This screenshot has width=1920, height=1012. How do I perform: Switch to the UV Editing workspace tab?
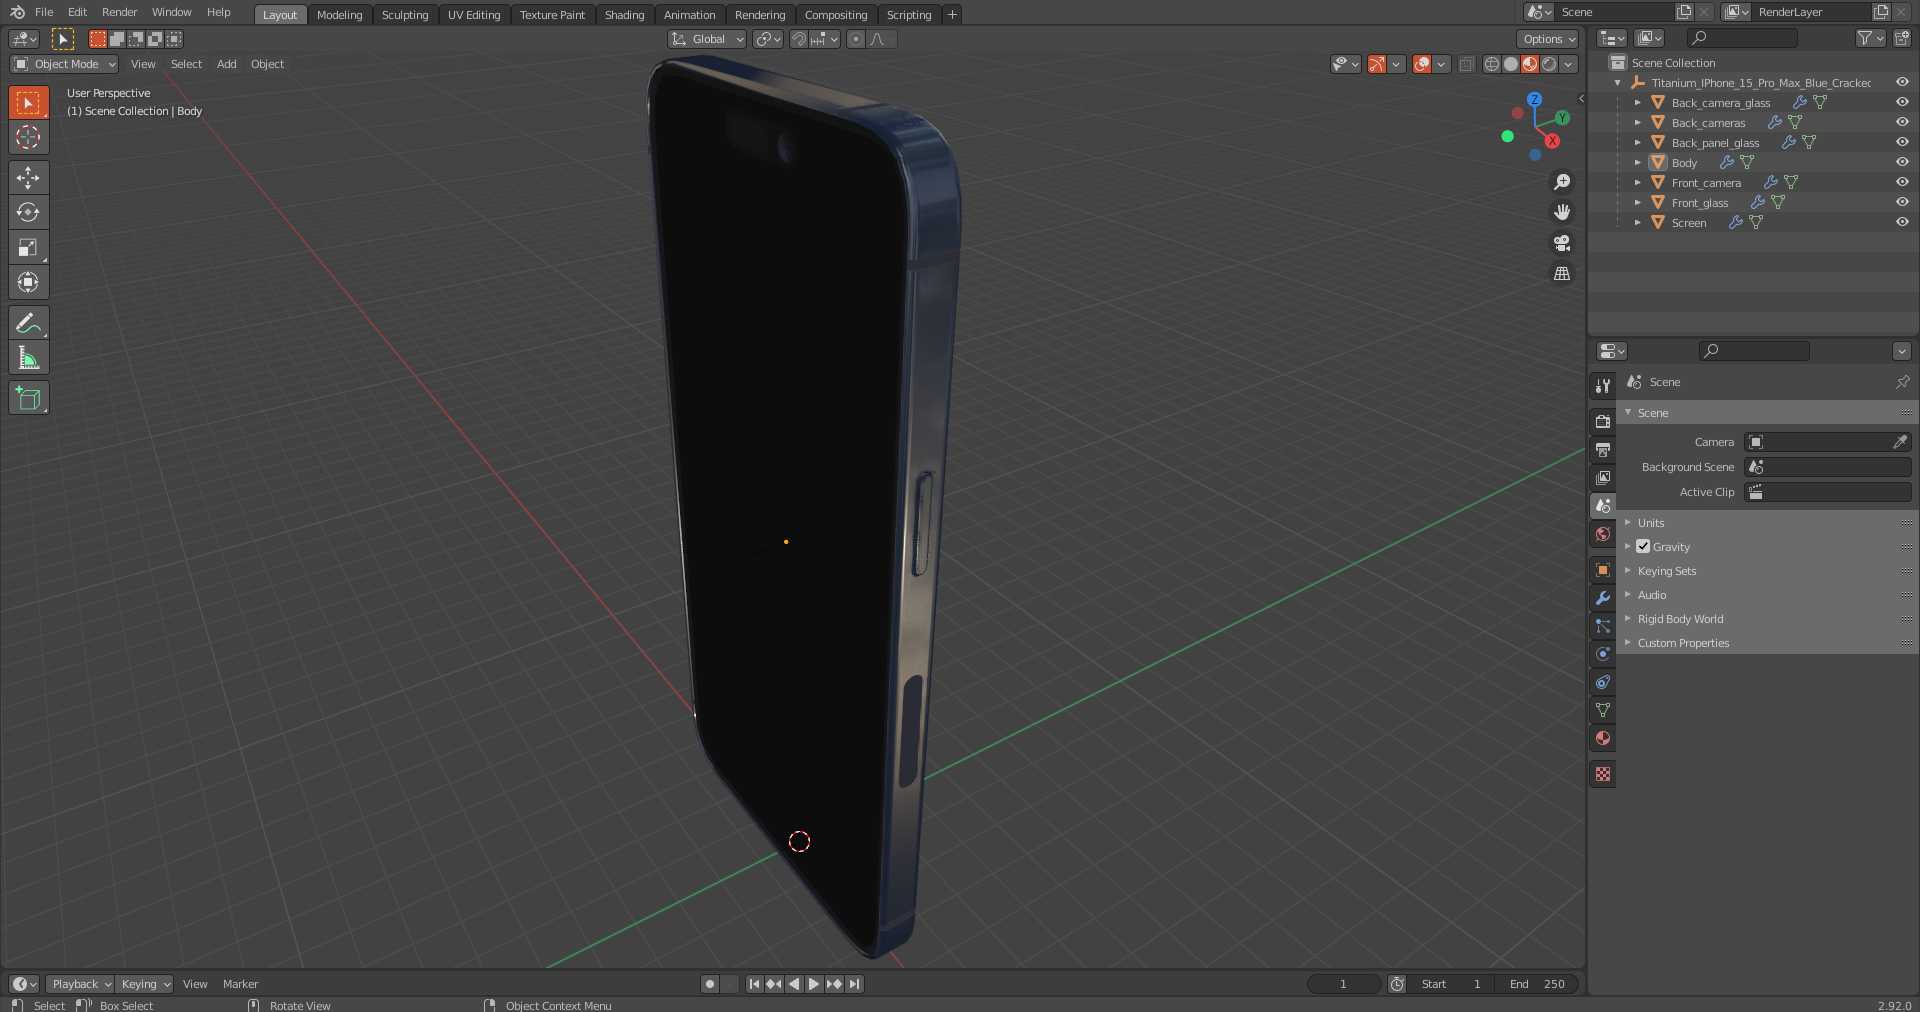click(474, 15)
